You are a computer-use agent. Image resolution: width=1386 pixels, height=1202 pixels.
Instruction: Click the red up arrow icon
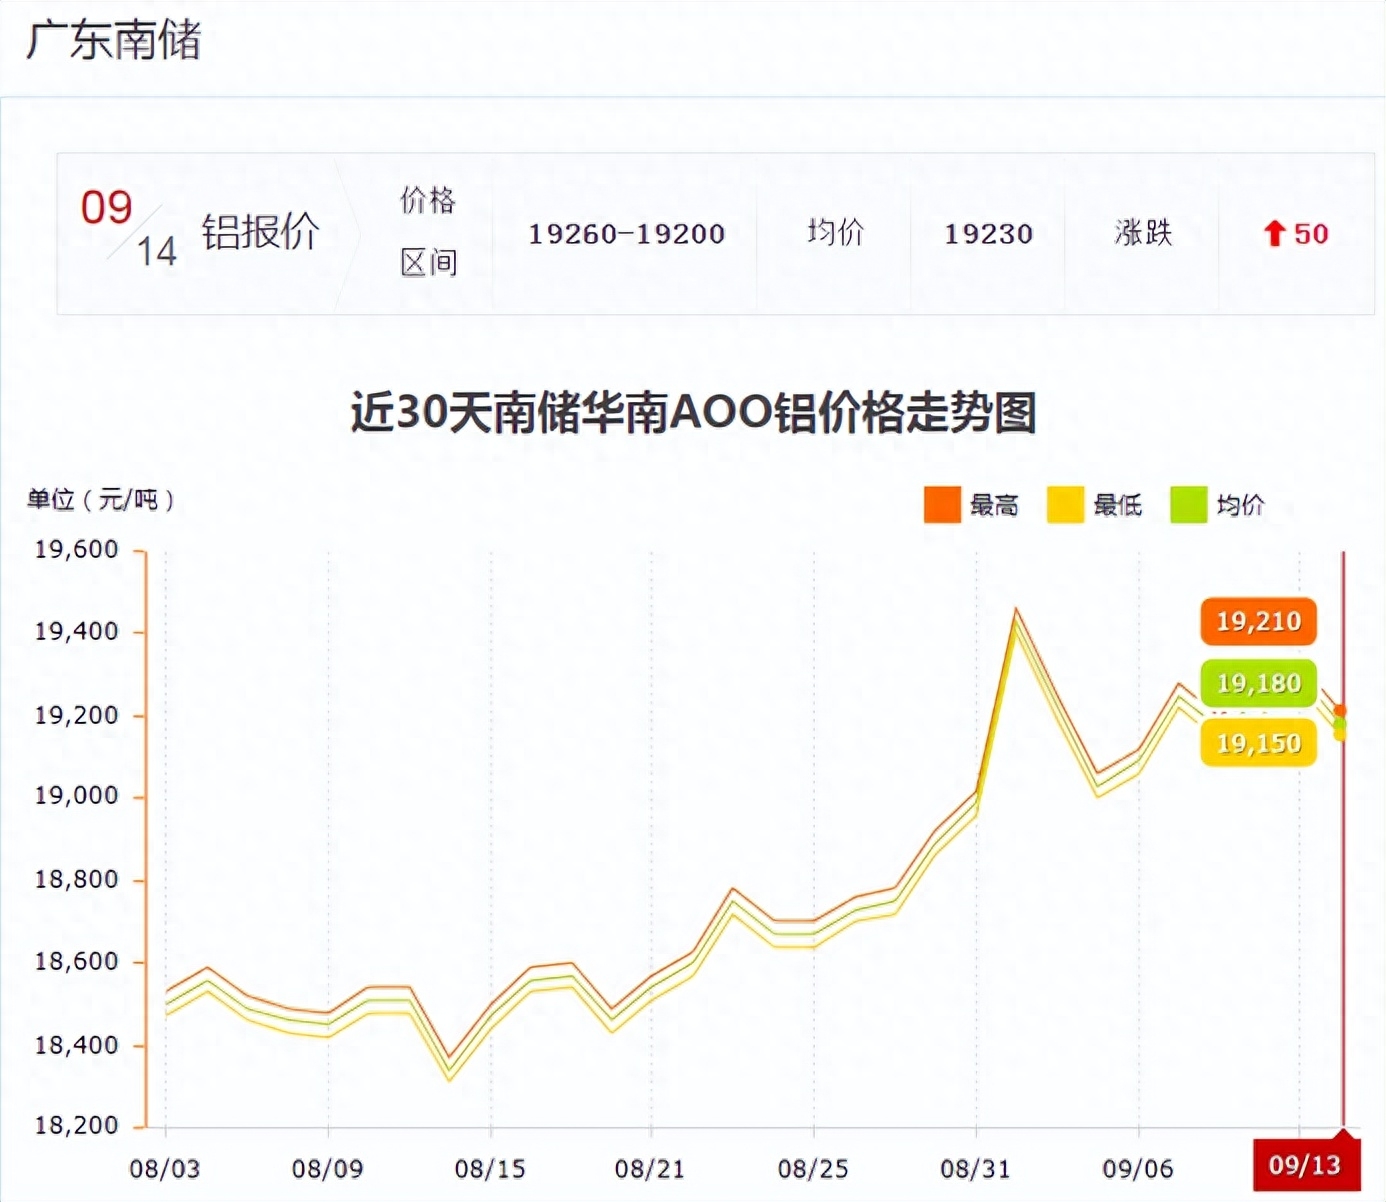(x=1273, y=234)
